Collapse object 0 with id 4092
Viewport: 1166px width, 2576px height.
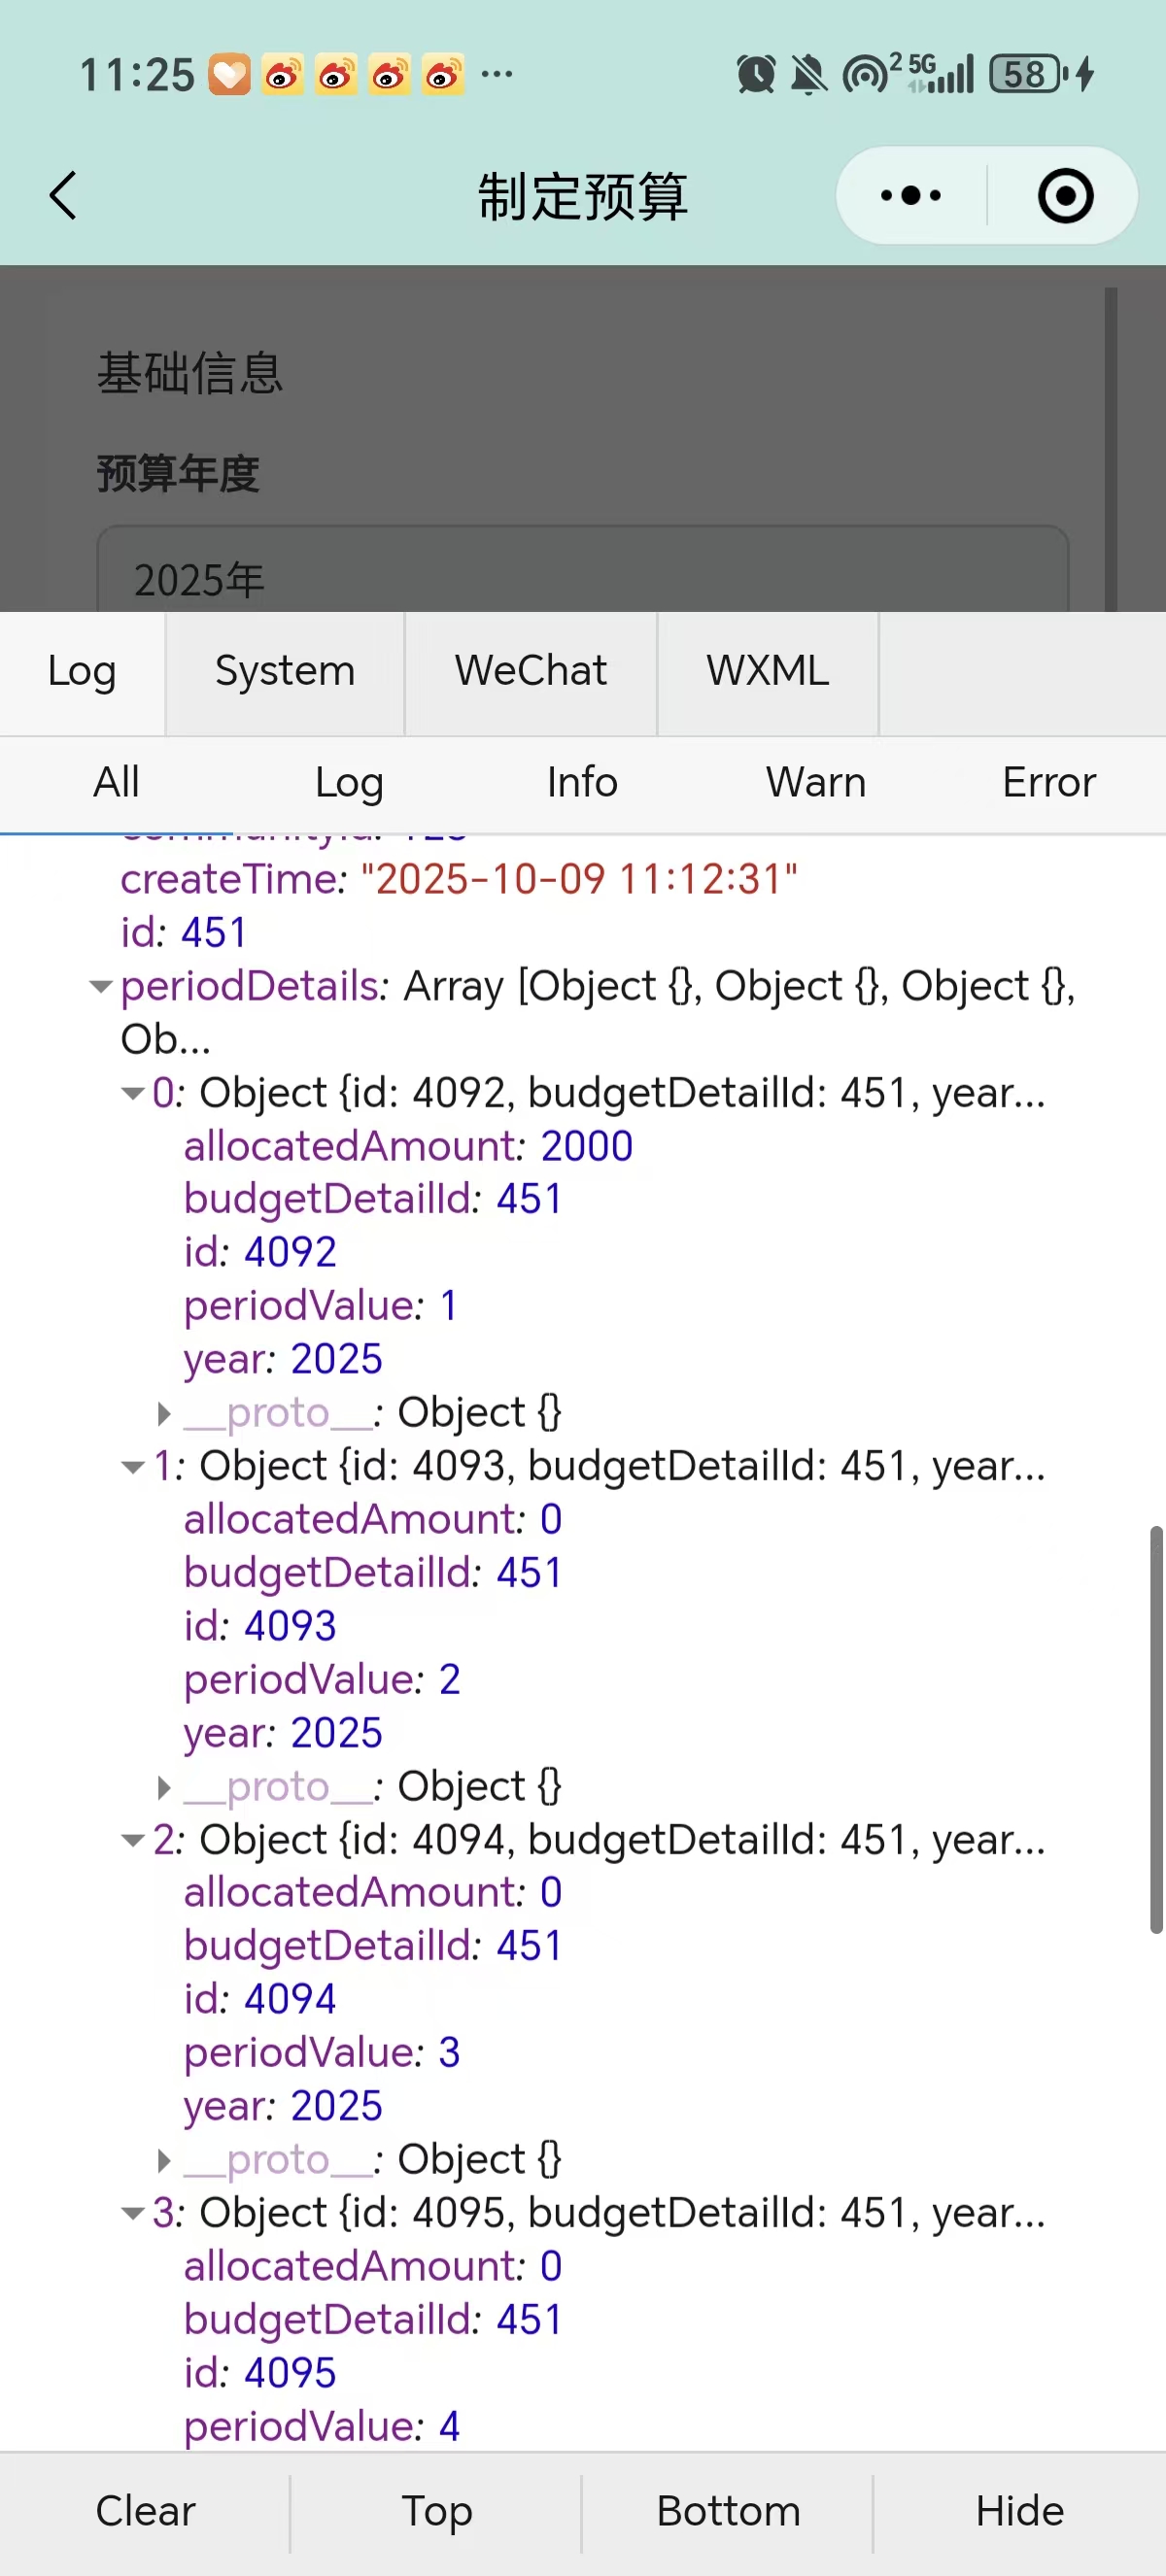coord(132,1093)
